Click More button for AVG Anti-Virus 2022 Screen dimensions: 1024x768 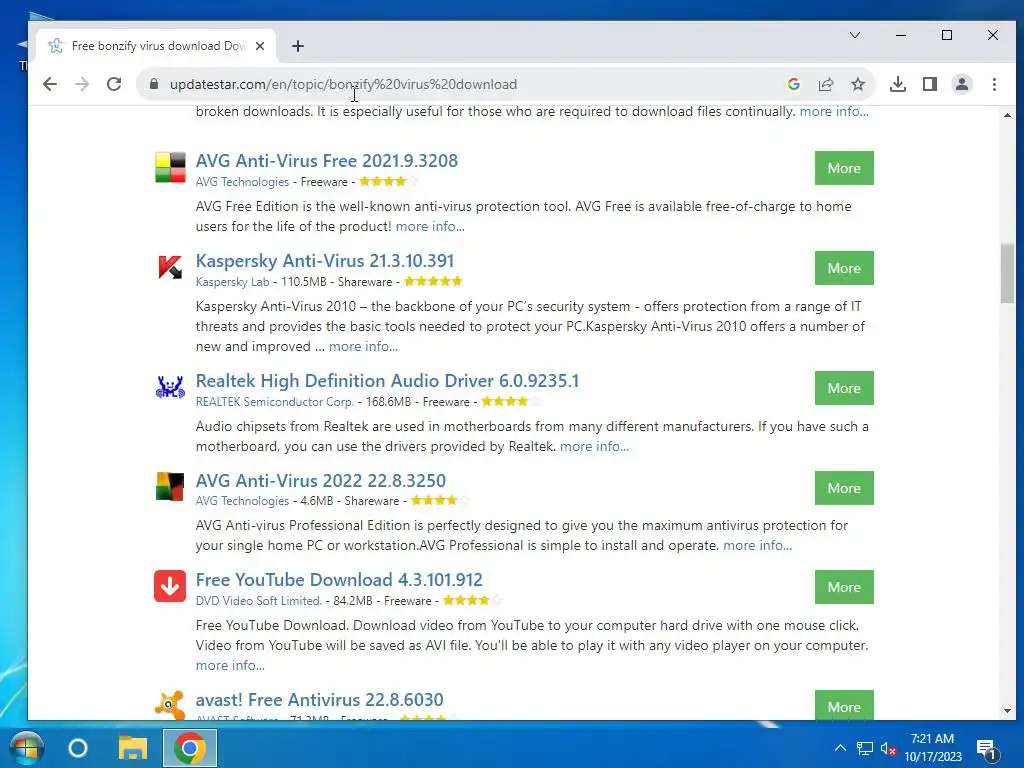[844, 488]
